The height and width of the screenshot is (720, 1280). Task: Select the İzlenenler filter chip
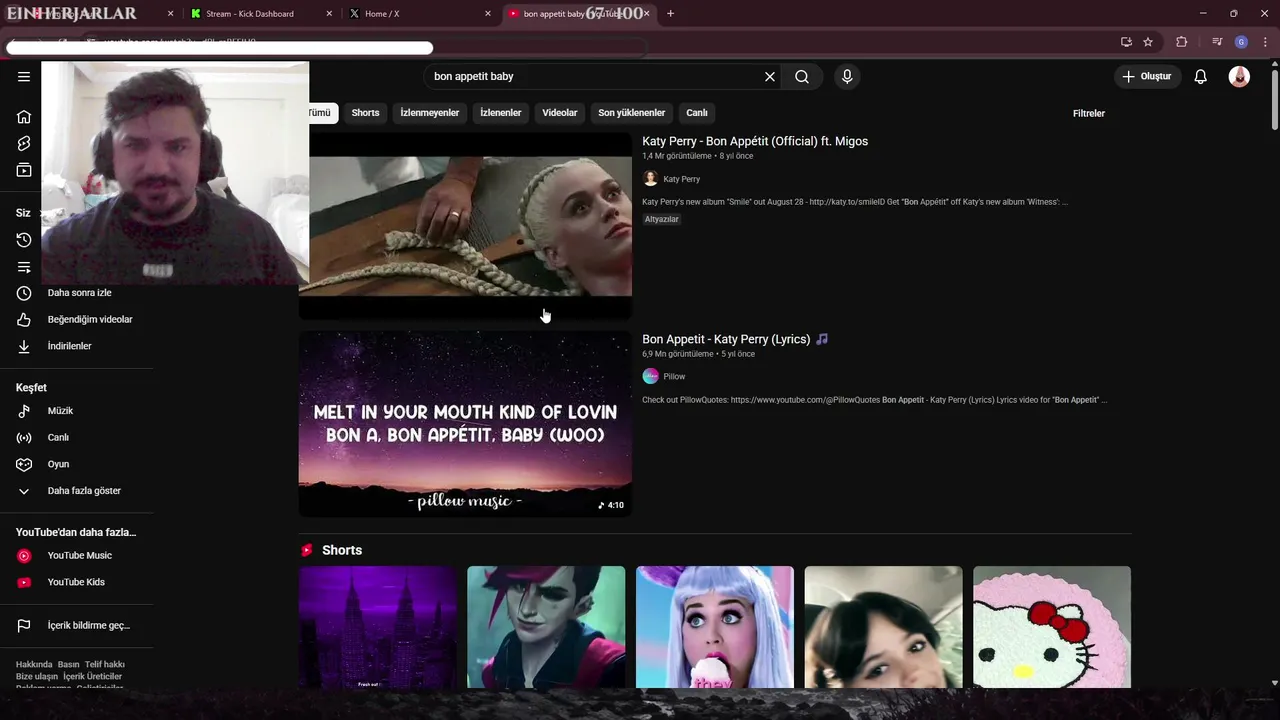pos(500,113)
